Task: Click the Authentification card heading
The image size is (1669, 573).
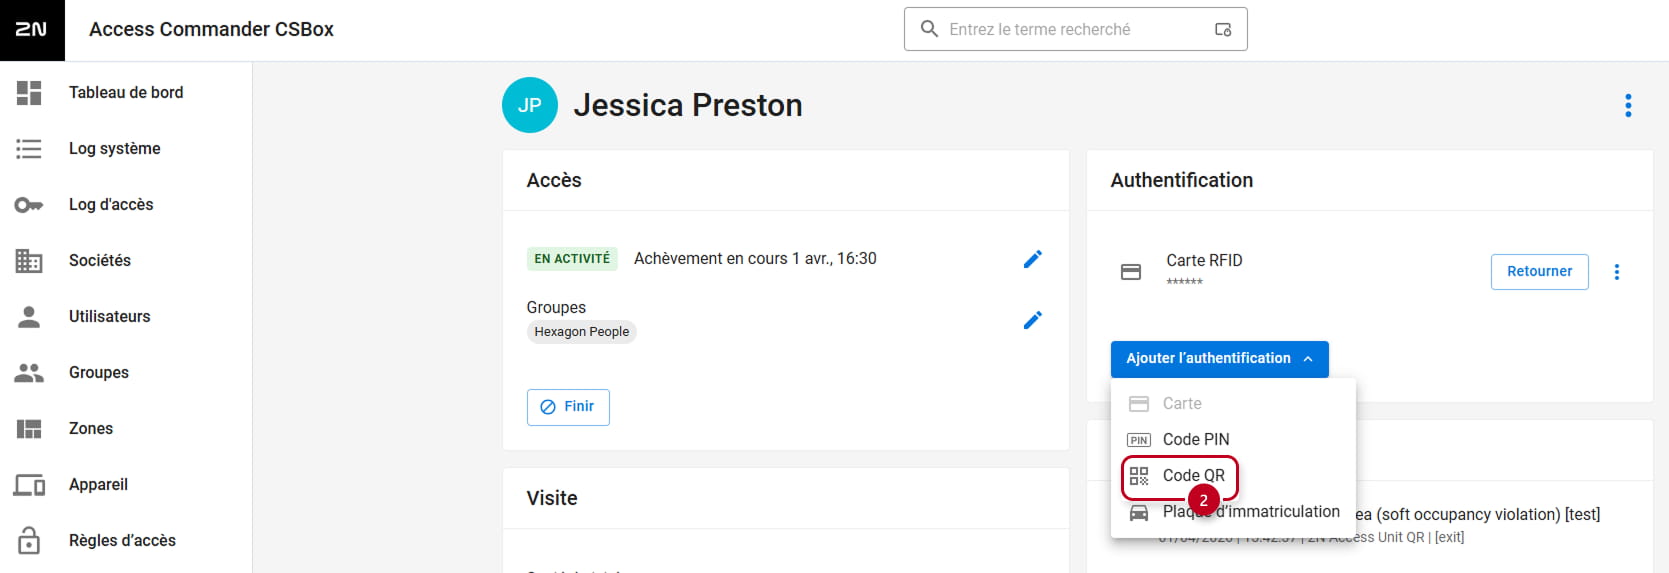Action: pos(1181,180)
